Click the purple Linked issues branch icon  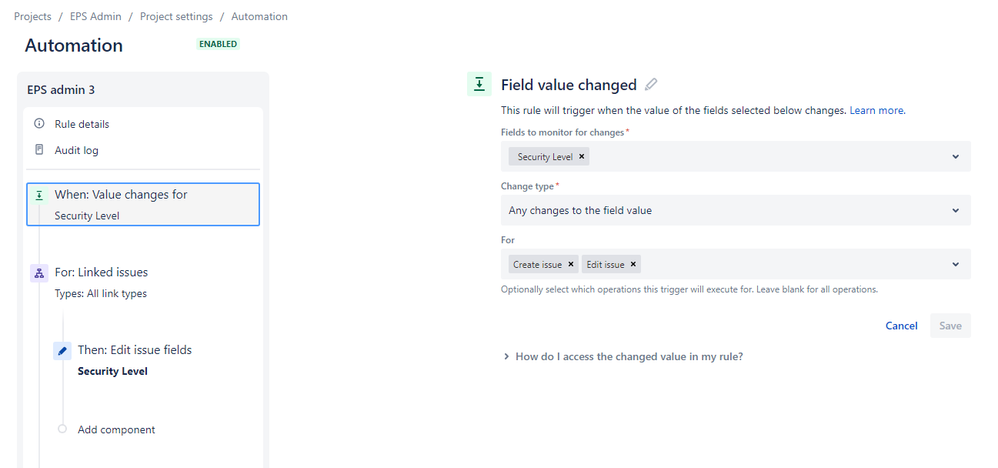click(x=39, y=273)
